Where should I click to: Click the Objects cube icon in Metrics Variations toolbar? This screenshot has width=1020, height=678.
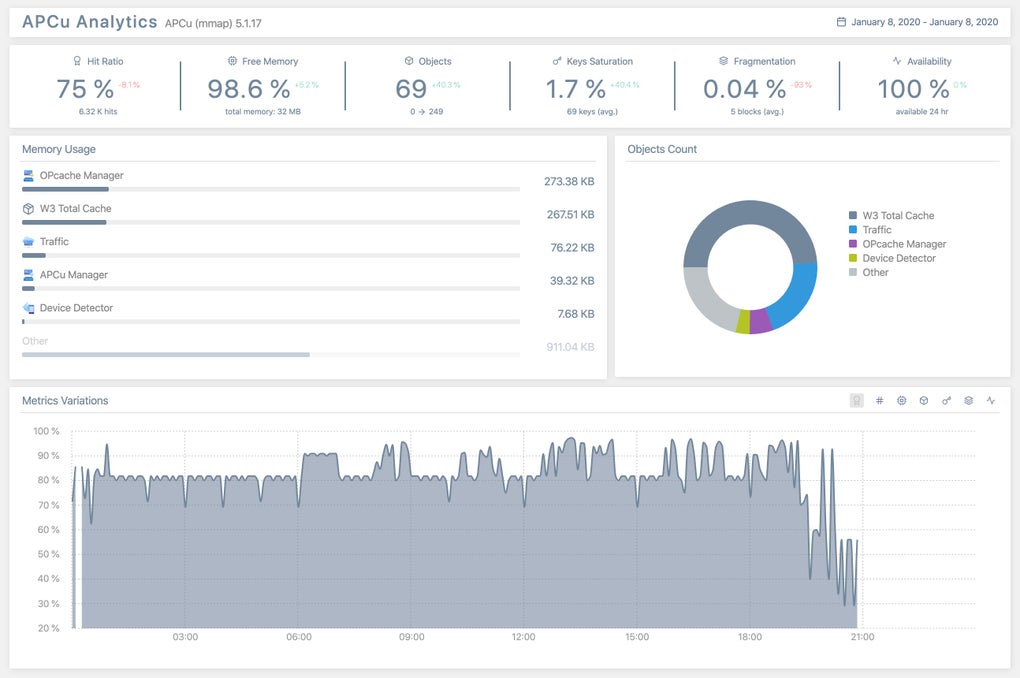924,400
